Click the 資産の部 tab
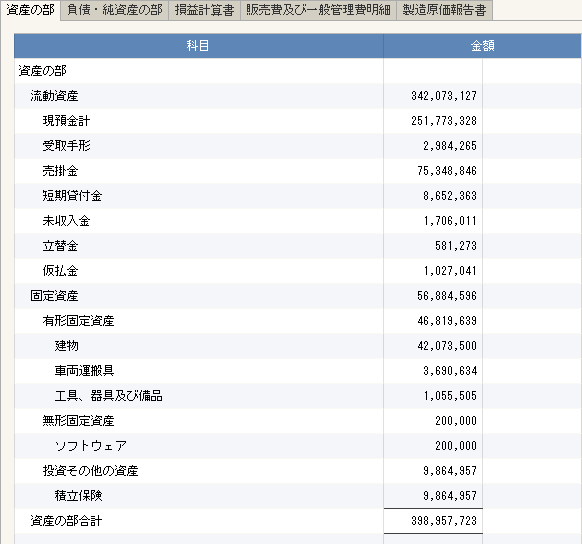 coord(30,10)
